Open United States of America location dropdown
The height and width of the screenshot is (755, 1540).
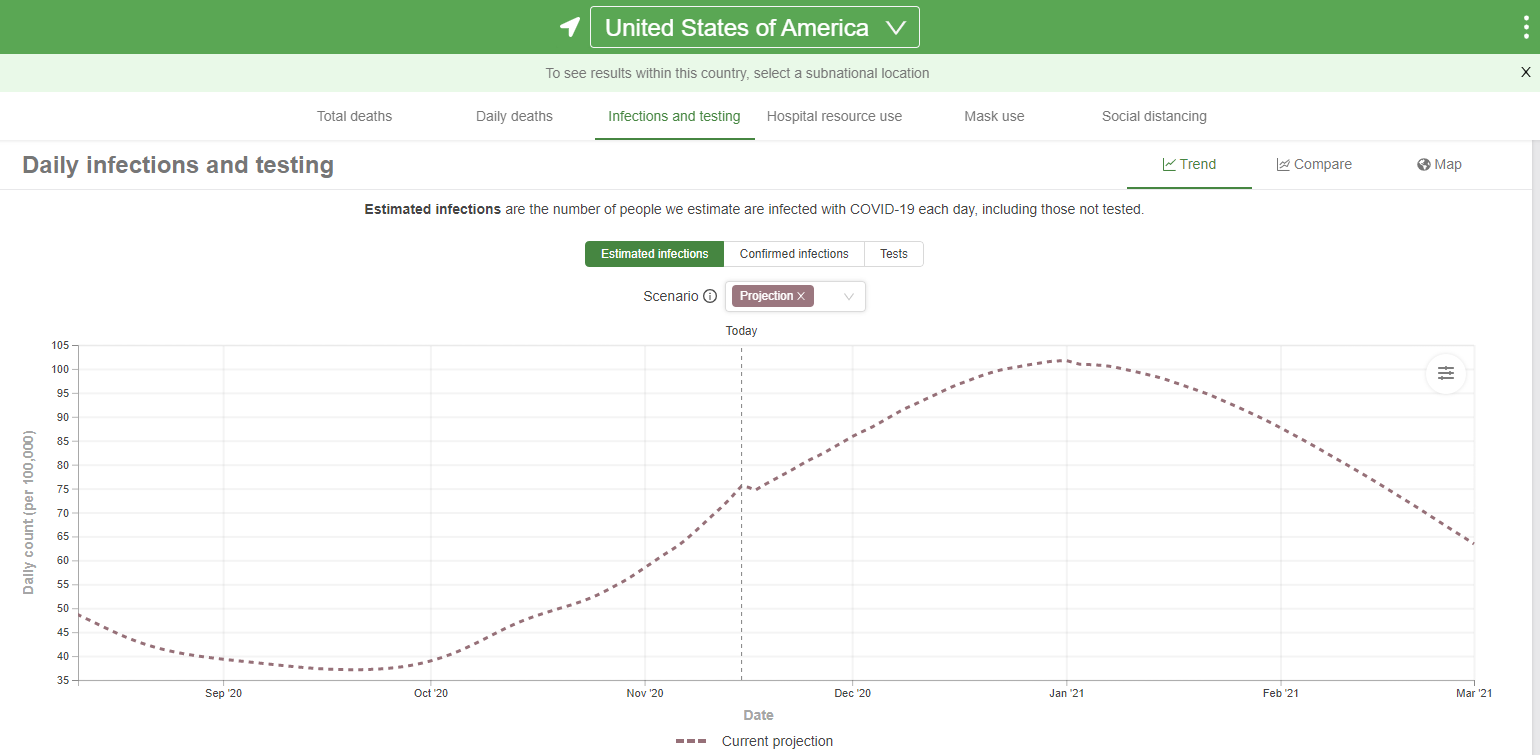(x=754, y=27)
